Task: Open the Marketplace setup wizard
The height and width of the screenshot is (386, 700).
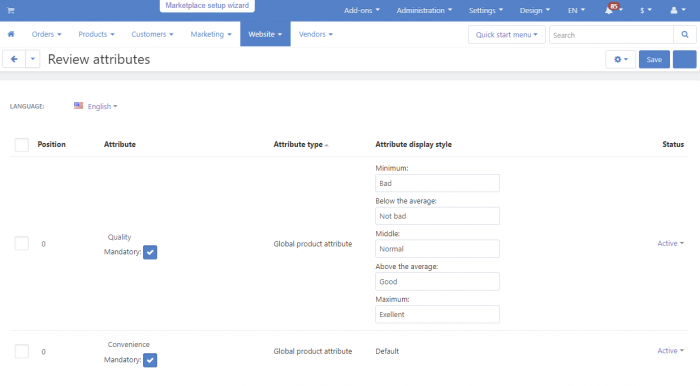Action: pyautogui.click(x=207, y=6)
